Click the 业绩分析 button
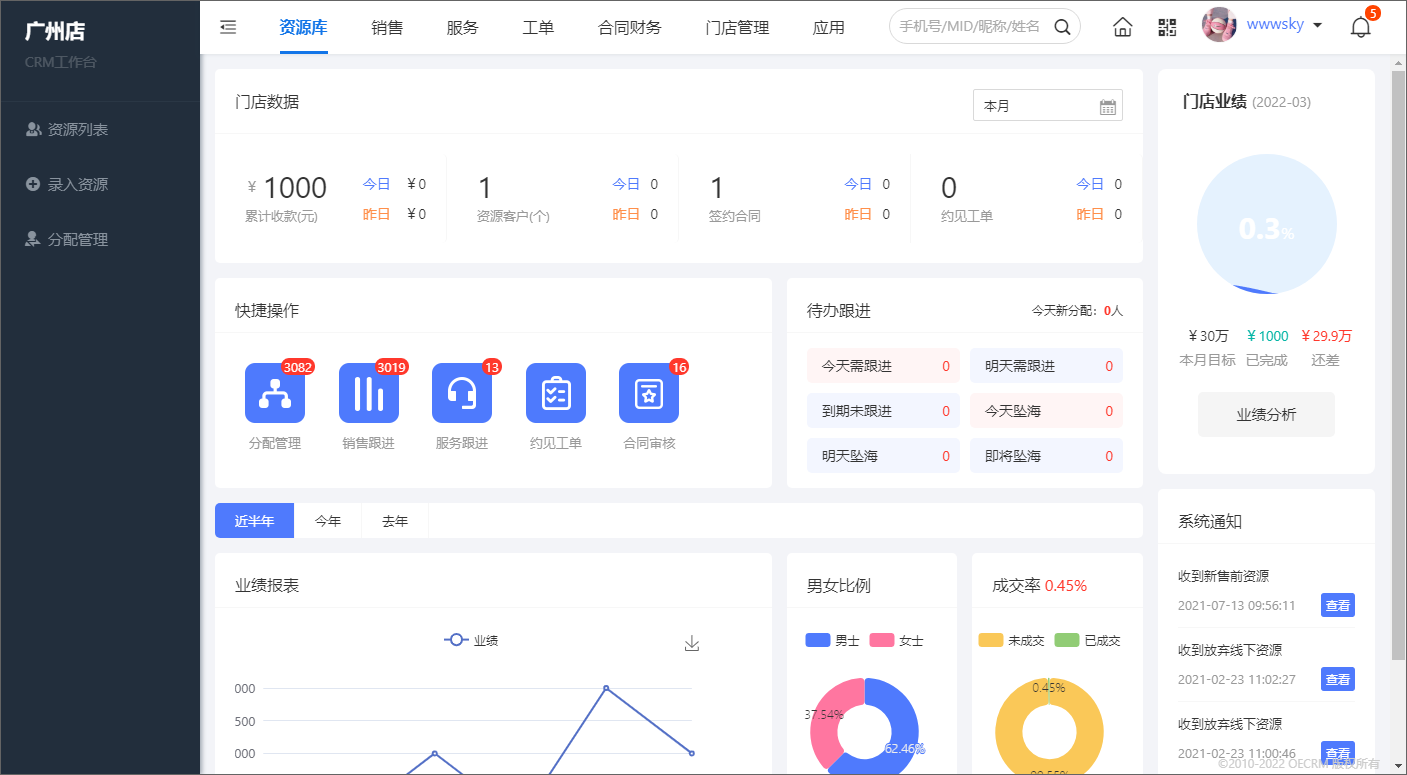The height and width of the screenshot is (775, 1407). [x=1266, y=414]
